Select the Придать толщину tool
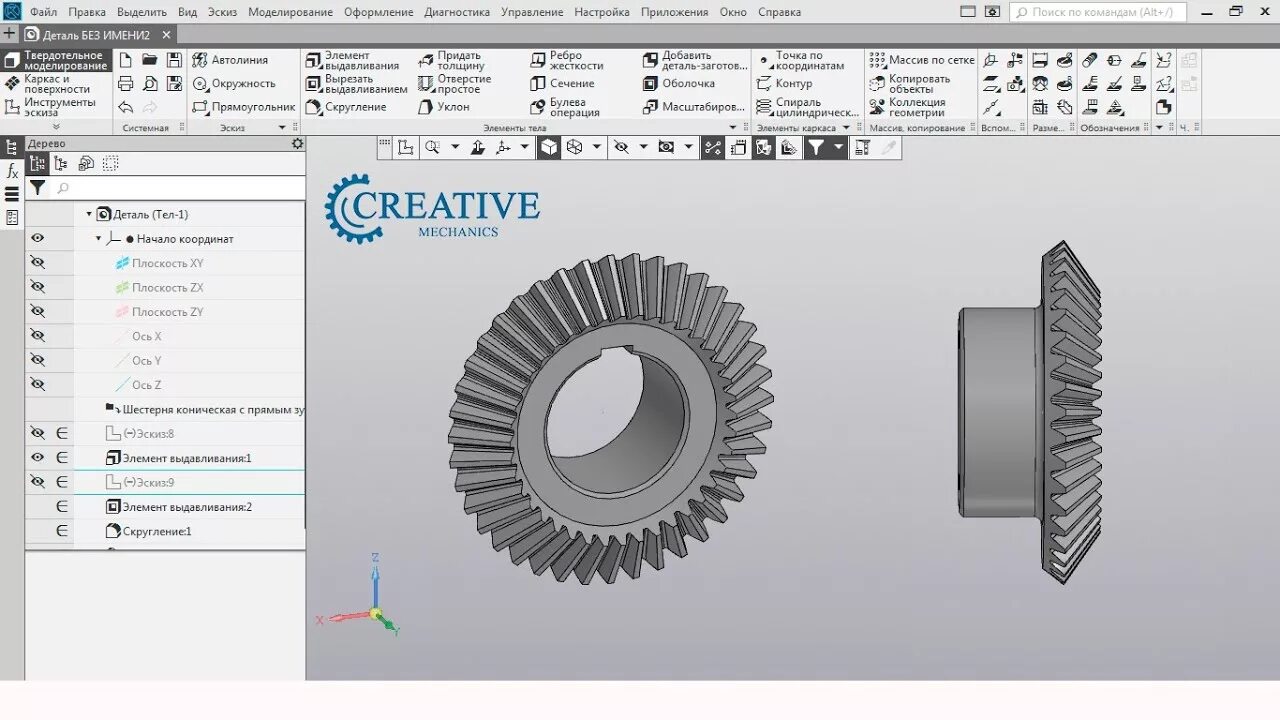The height and width of the screenshot is (720, 1280). pyautogui.click(x=451, y=60)
